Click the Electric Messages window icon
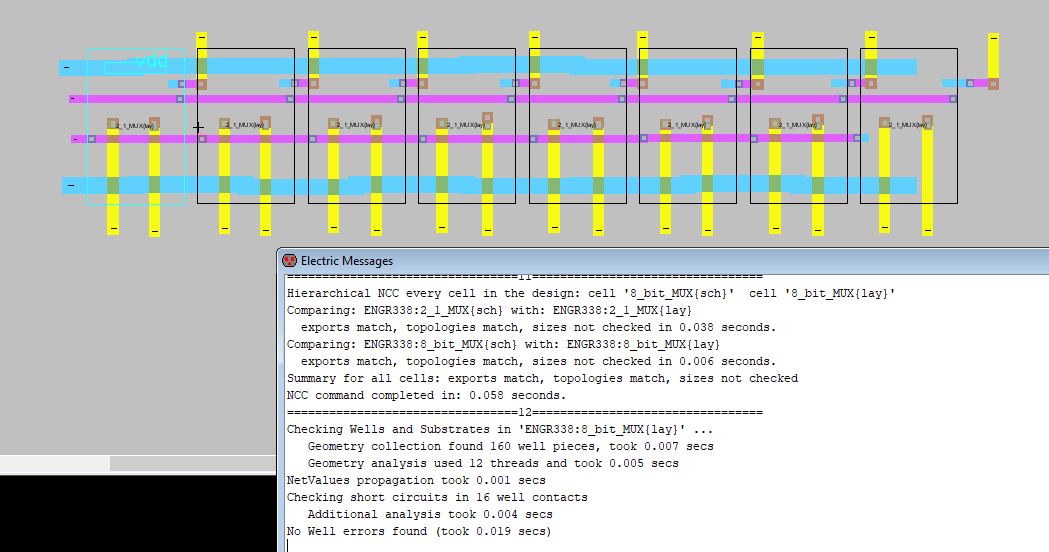This screenshot has width=1049, height=552. tap(289, 261)
